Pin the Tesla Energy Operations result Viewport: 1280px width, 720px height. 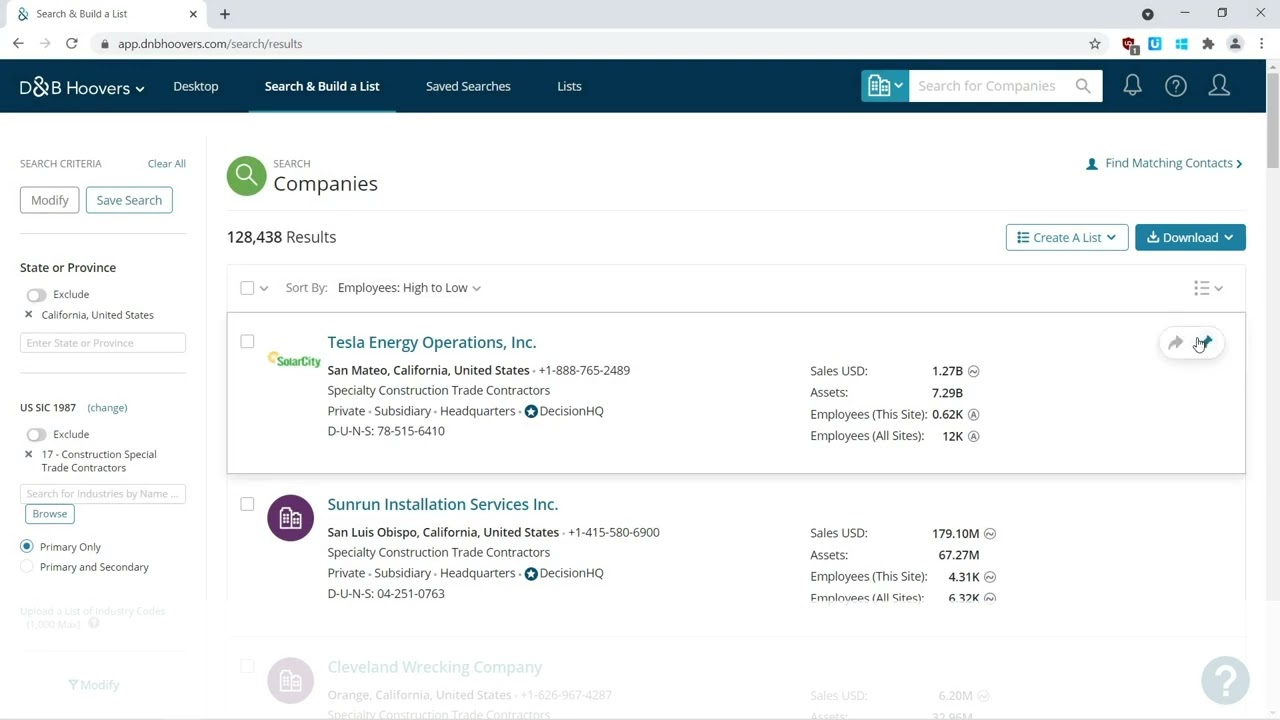(x=1204, y=343)
